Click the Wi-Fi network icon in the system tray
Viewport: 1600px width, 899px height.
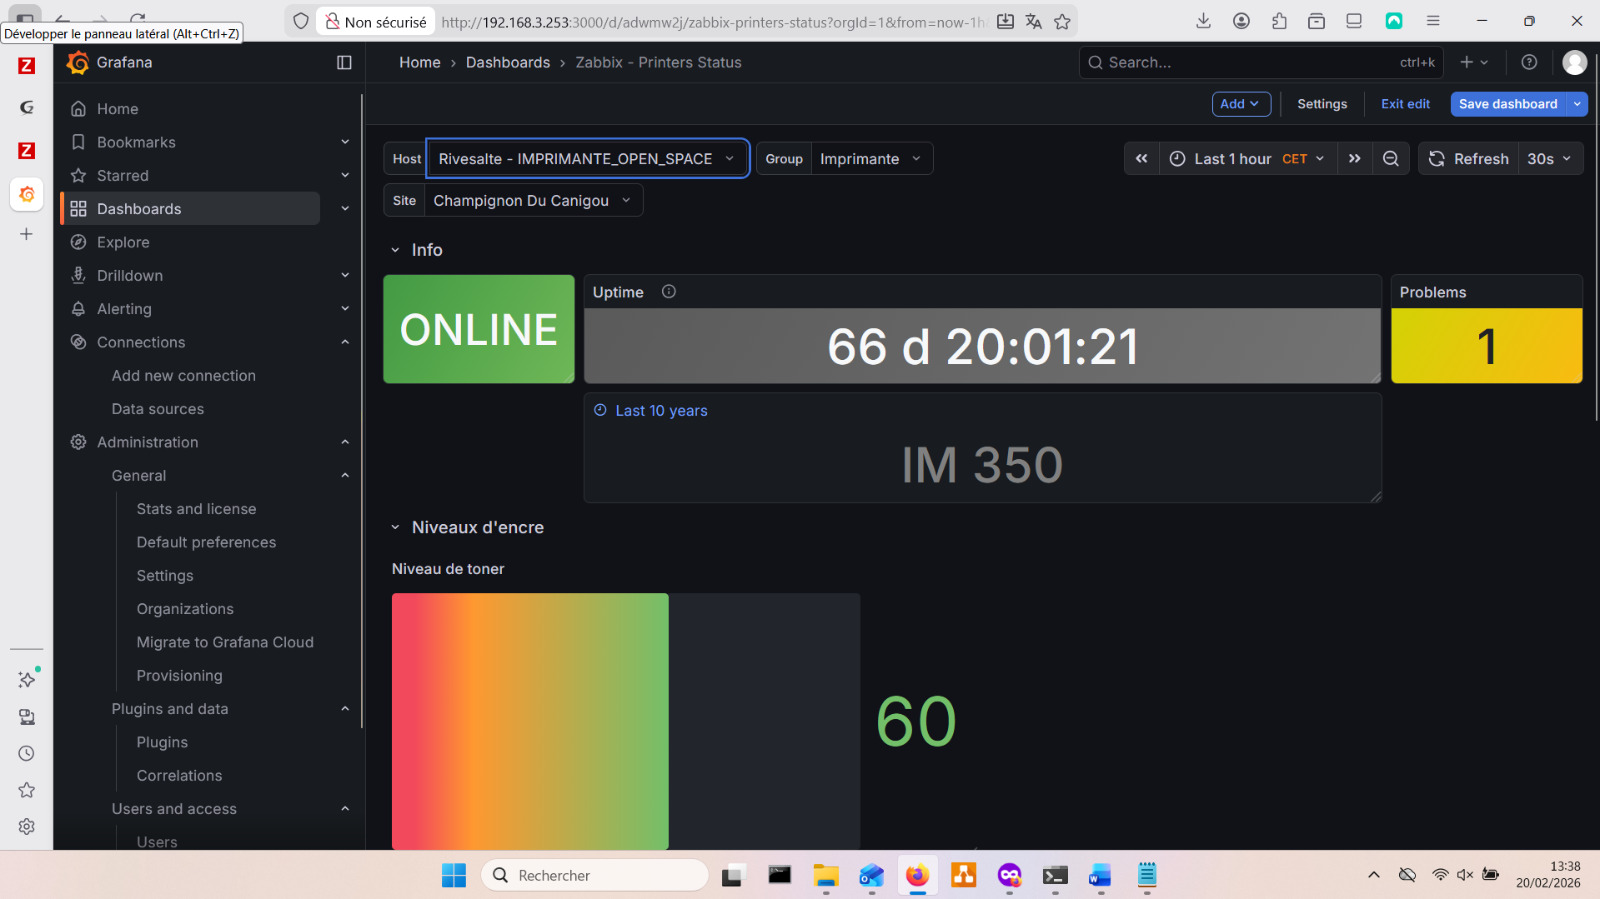[1440, 875]
